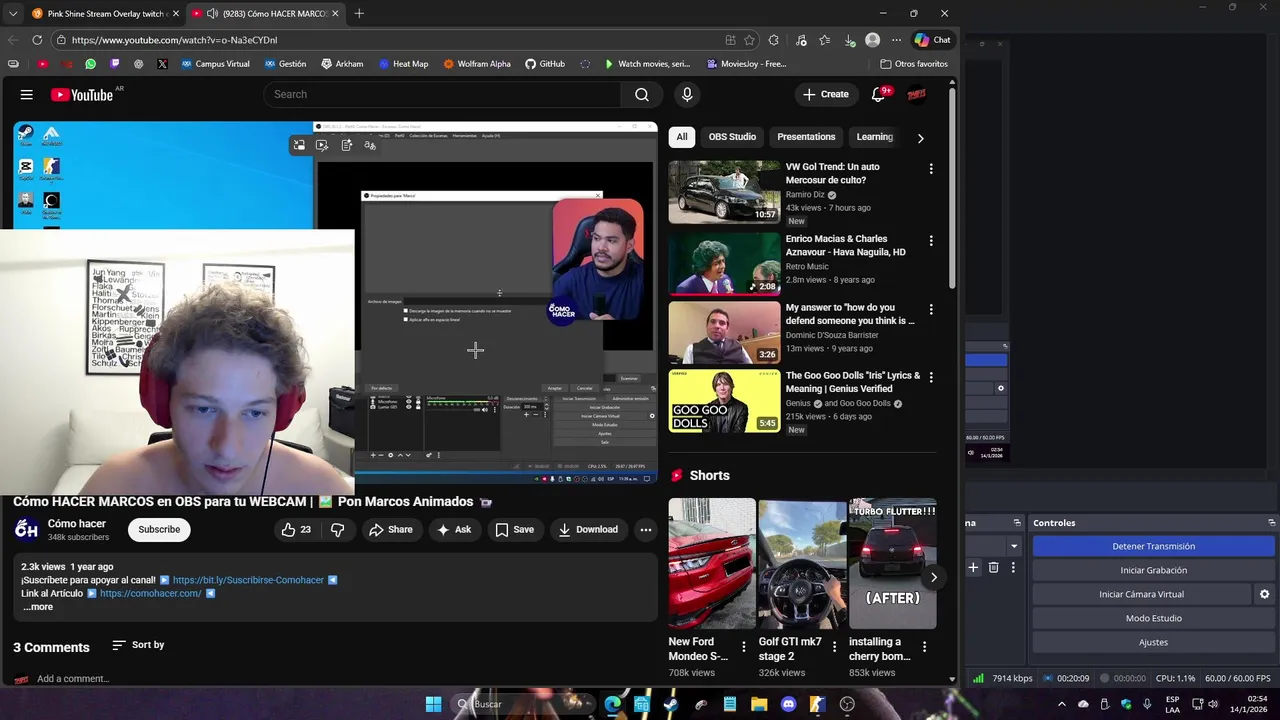Open transition properties three-dot menu in OBS

[1013, 567]
